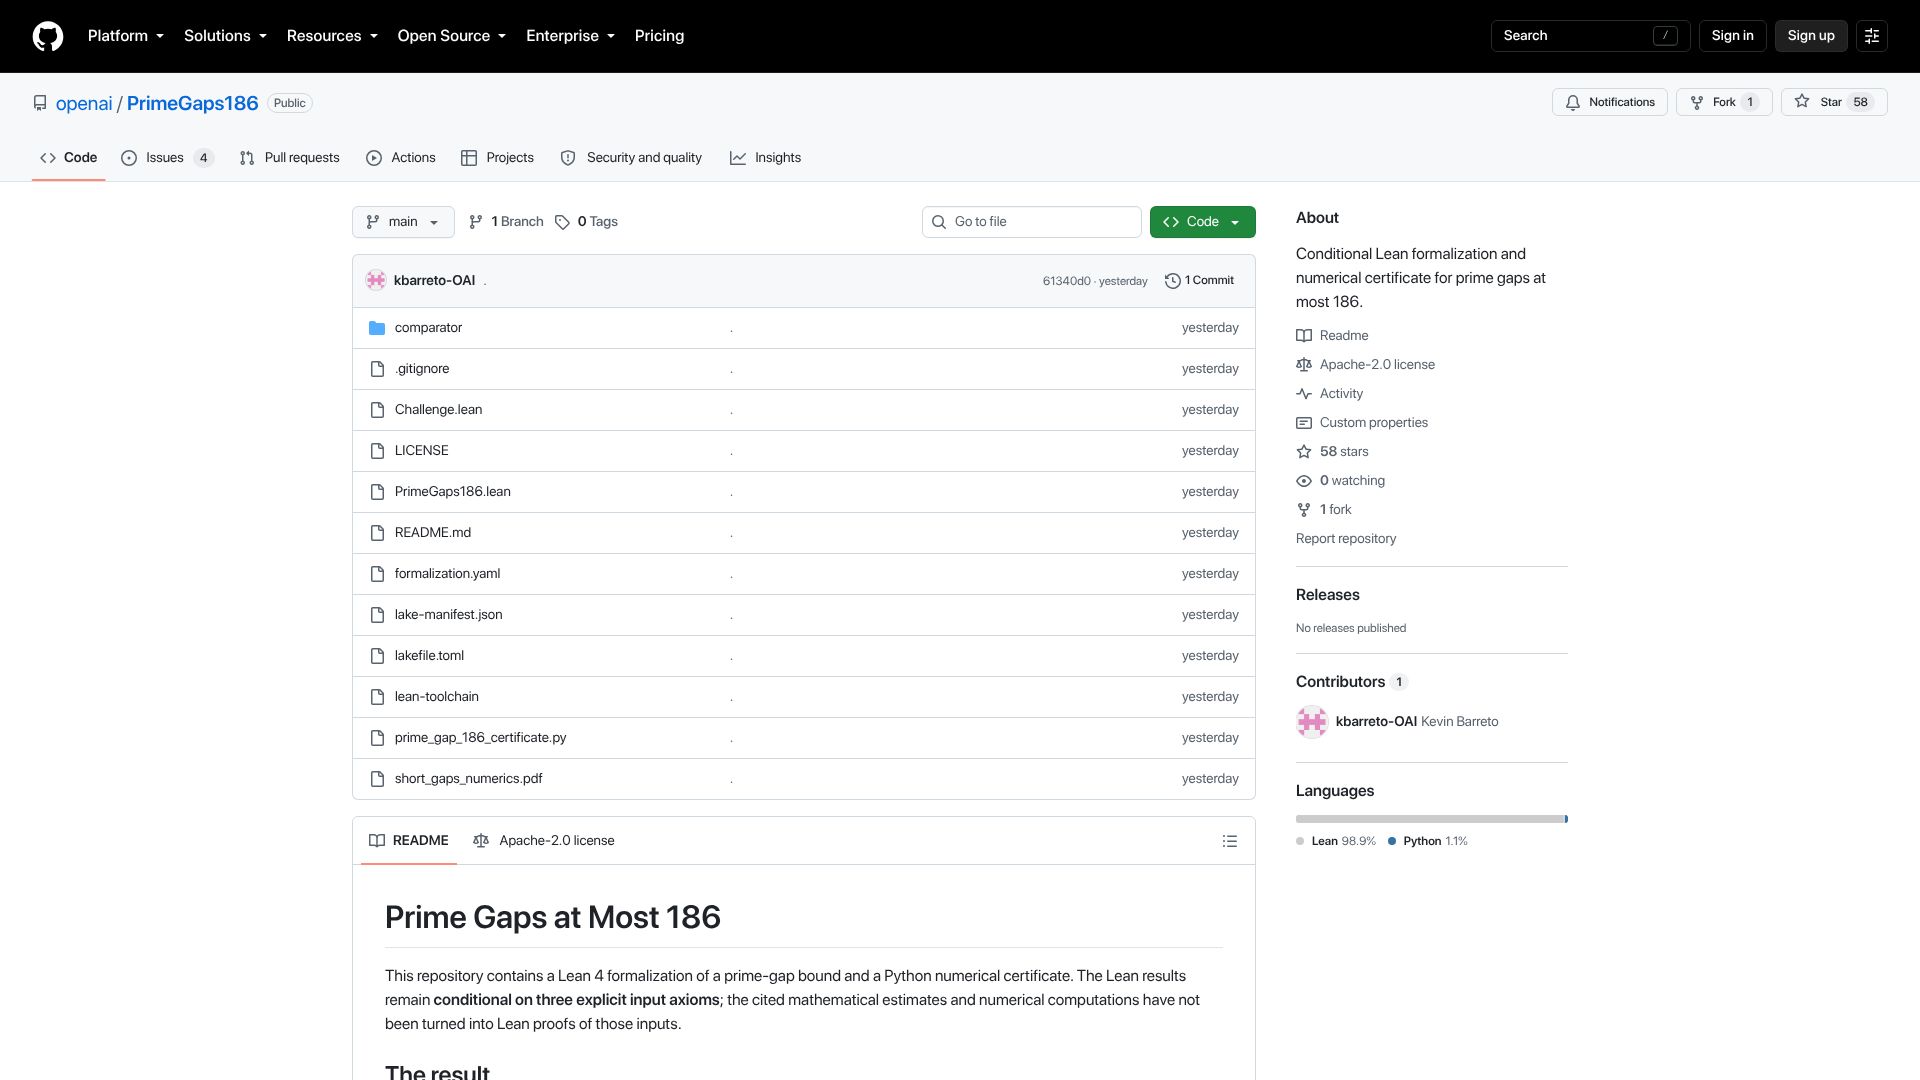This screenshot has height=1080, width=1920.
Task: Open the GitHub home logo
Action: (48, 36)
